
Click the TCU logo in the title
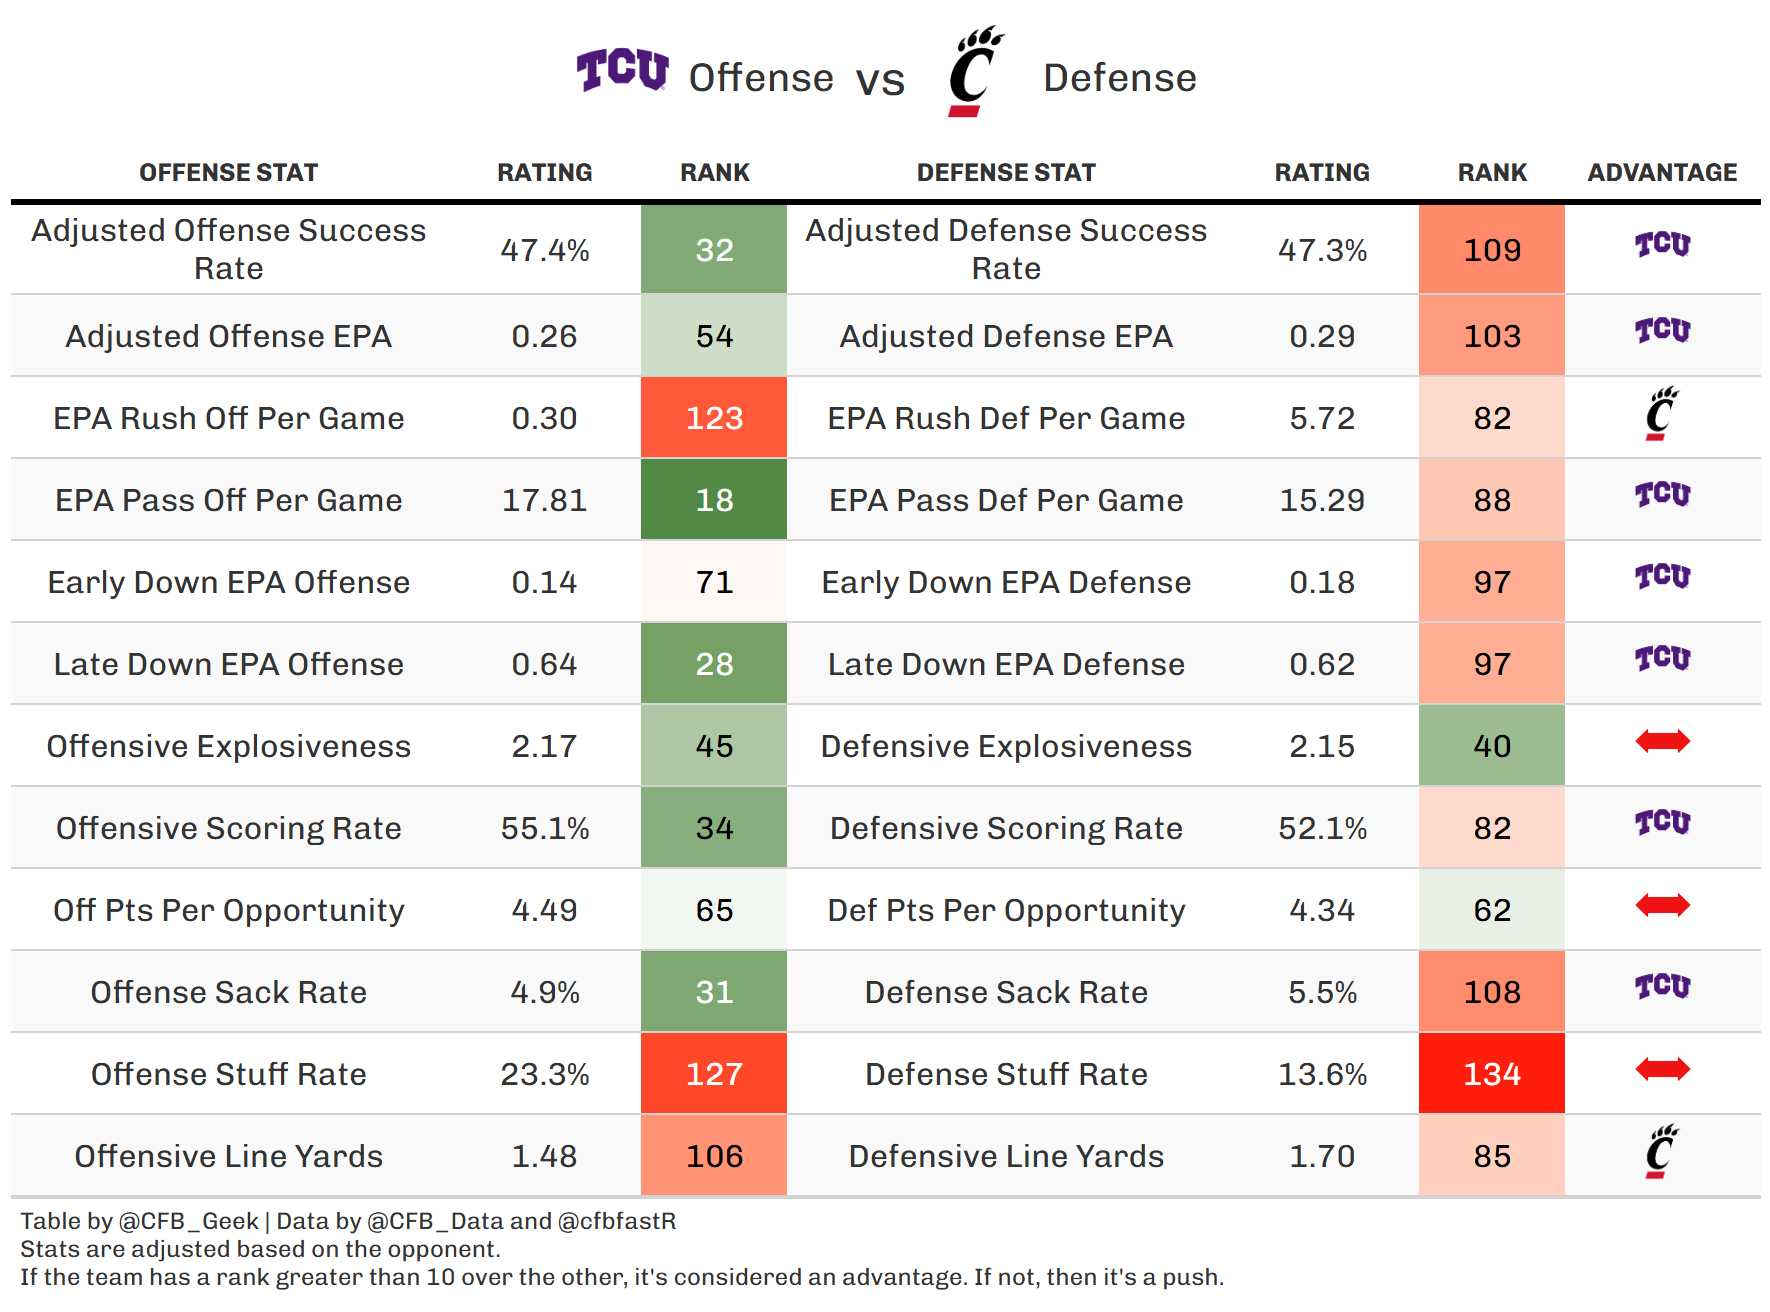[x=622, y=71]
